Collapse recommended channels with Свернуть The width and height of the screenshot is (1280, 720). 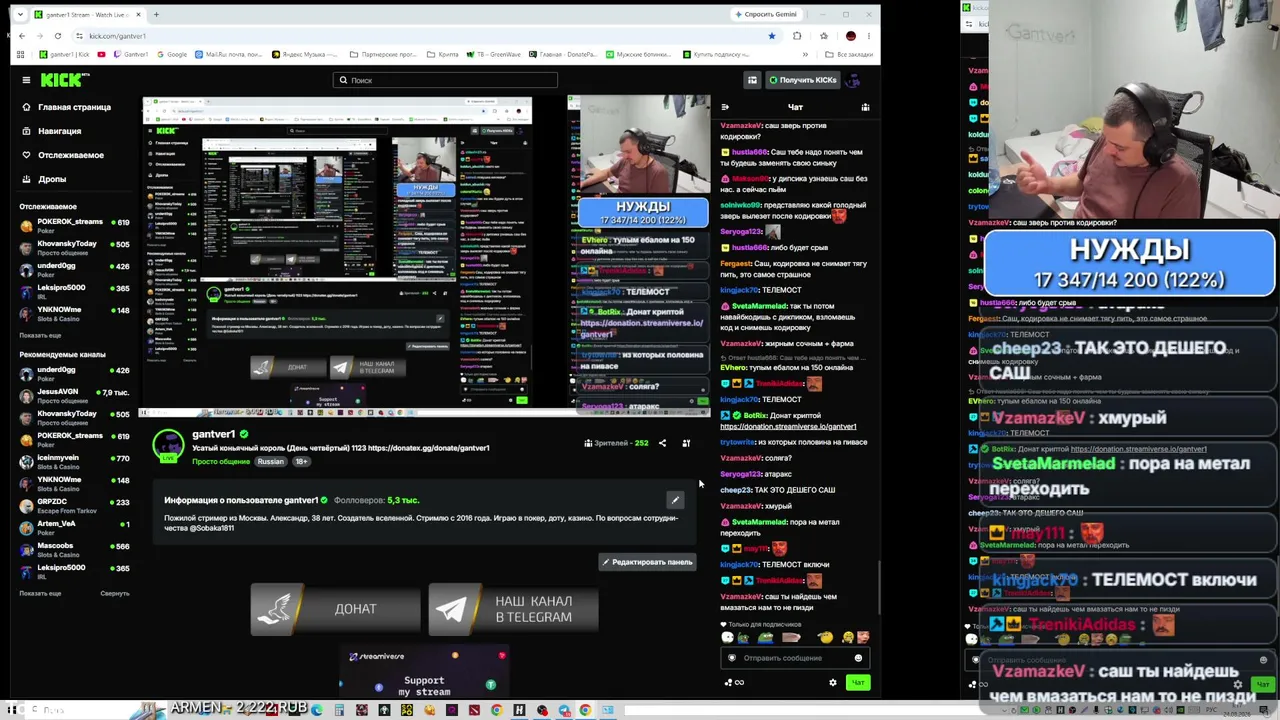pyautogui.click(x=114, y=593)
